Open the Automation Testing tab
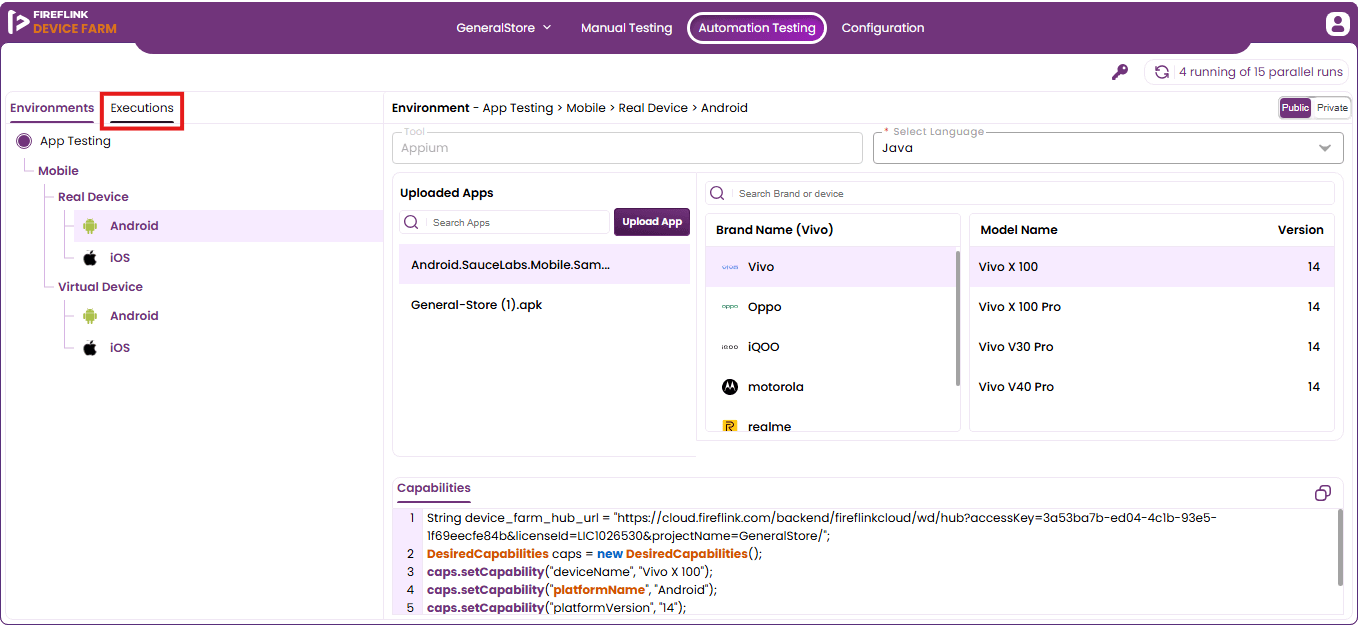 tap(757, 28)
